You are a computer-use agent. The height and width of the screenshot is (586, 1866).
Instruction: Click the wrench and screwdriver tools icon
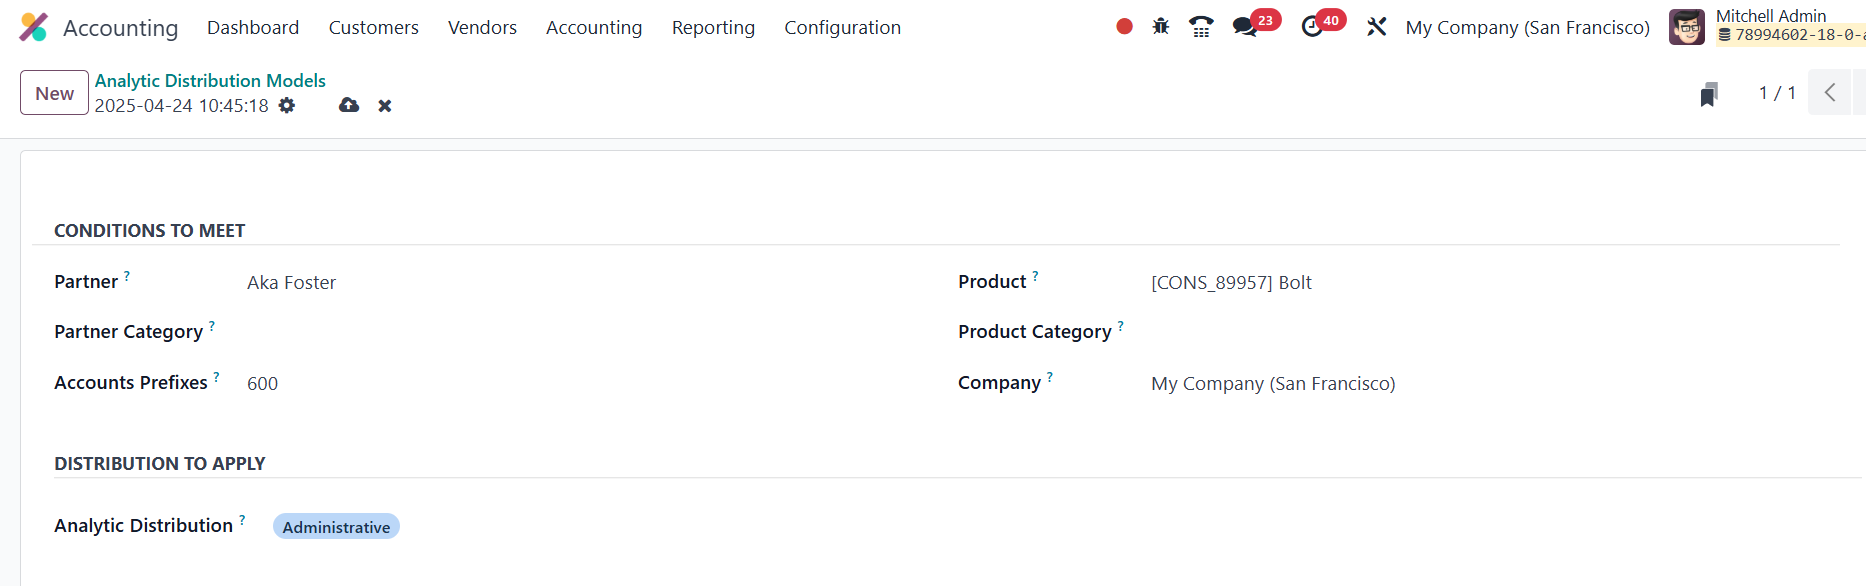click(x=1377, y=27)
